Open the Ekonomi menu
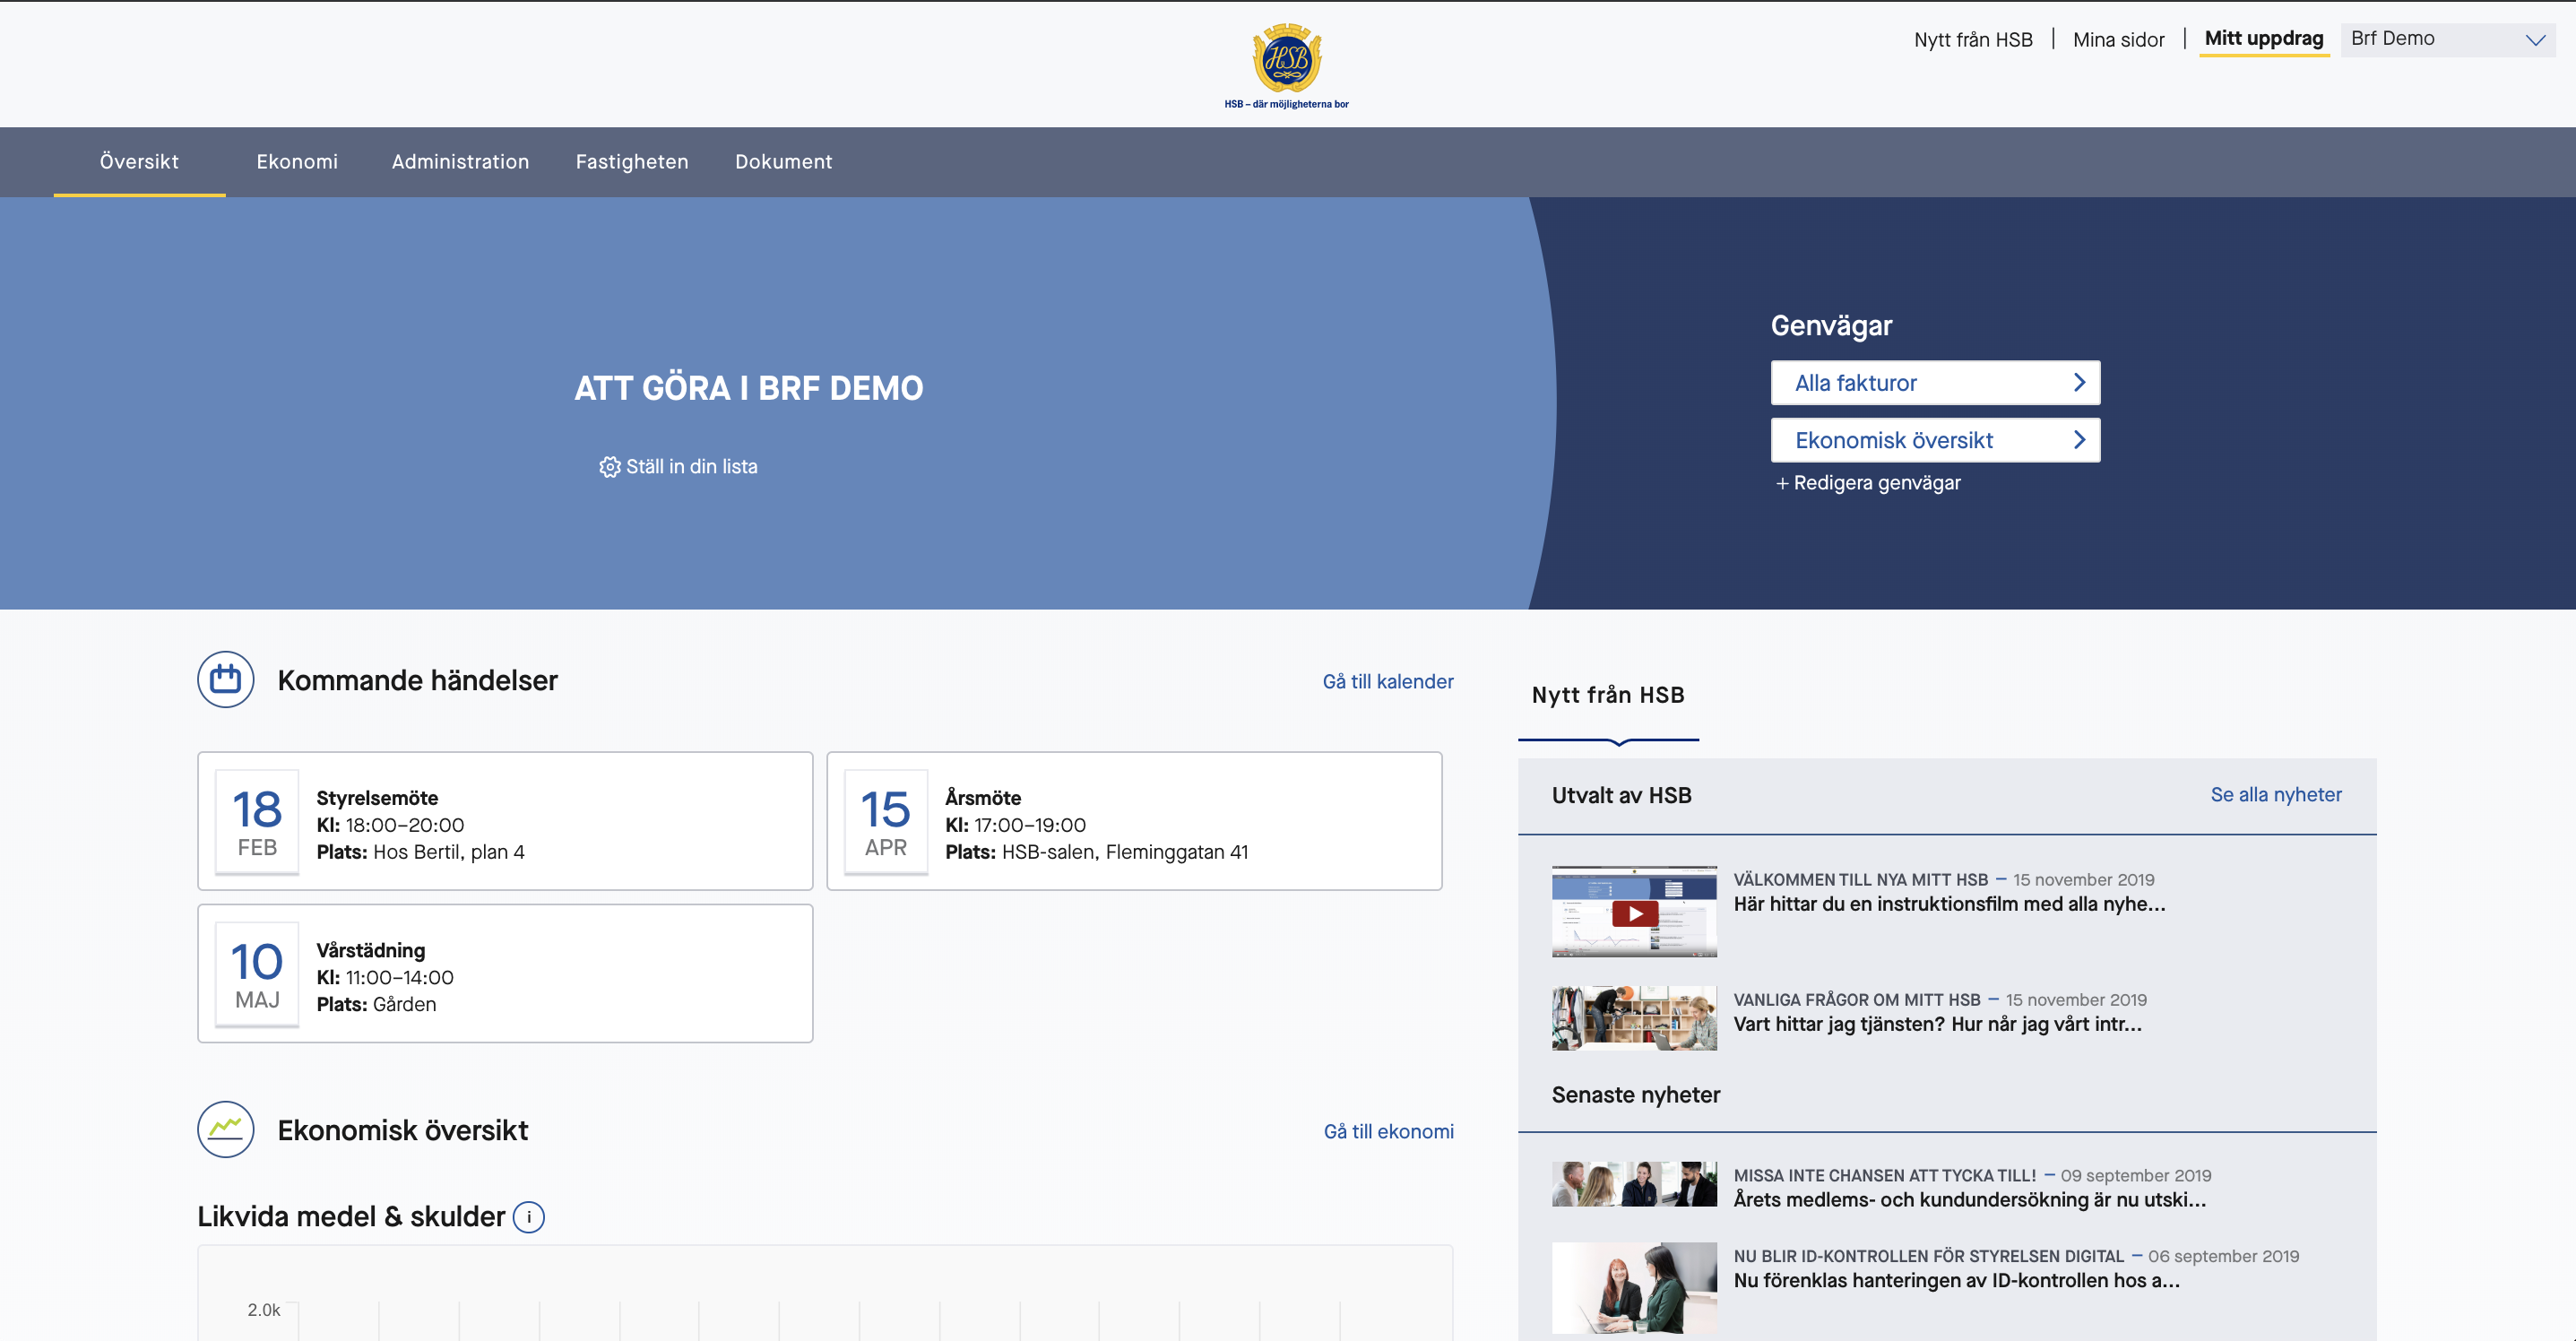The image size is (2576, 1341). click(x=297, y=162)
